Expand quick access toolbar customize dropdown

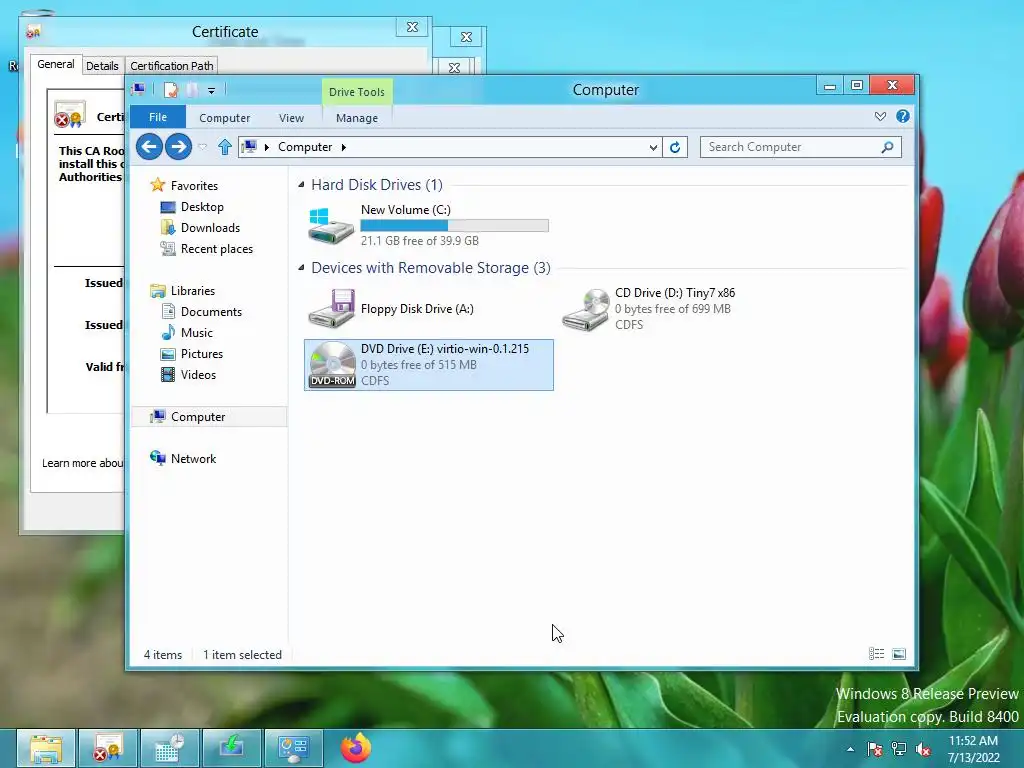[212, 91]
